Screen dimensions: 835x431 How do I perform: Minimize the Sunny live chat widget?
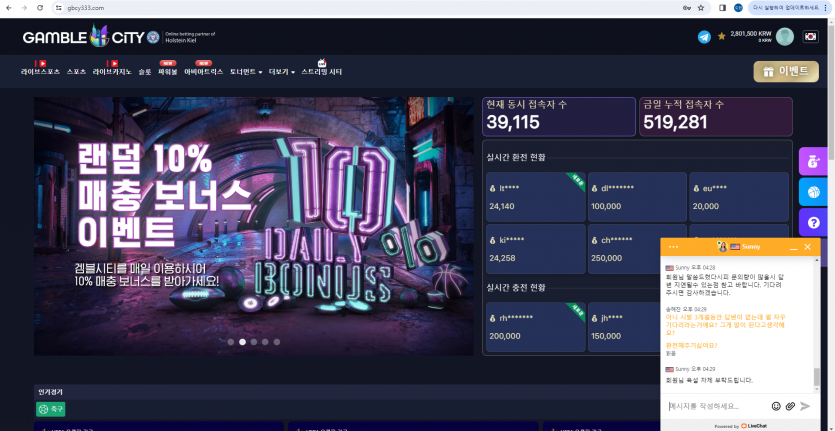[793, 247]
